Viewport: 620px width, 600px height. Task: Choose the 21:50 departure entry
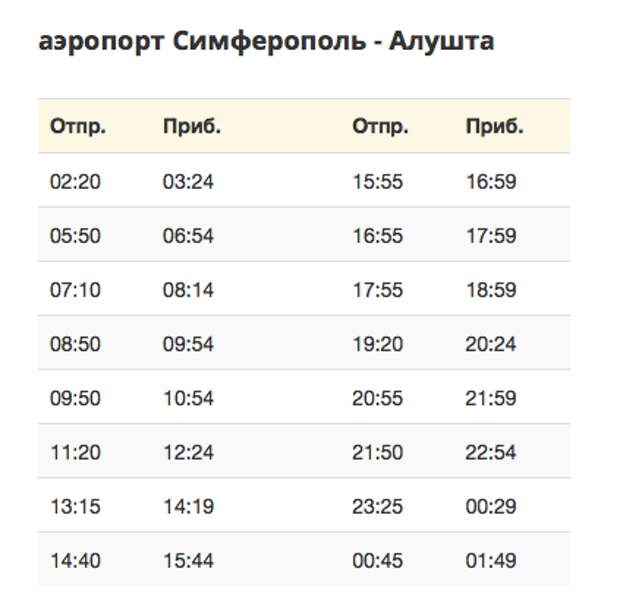[378, 452]
